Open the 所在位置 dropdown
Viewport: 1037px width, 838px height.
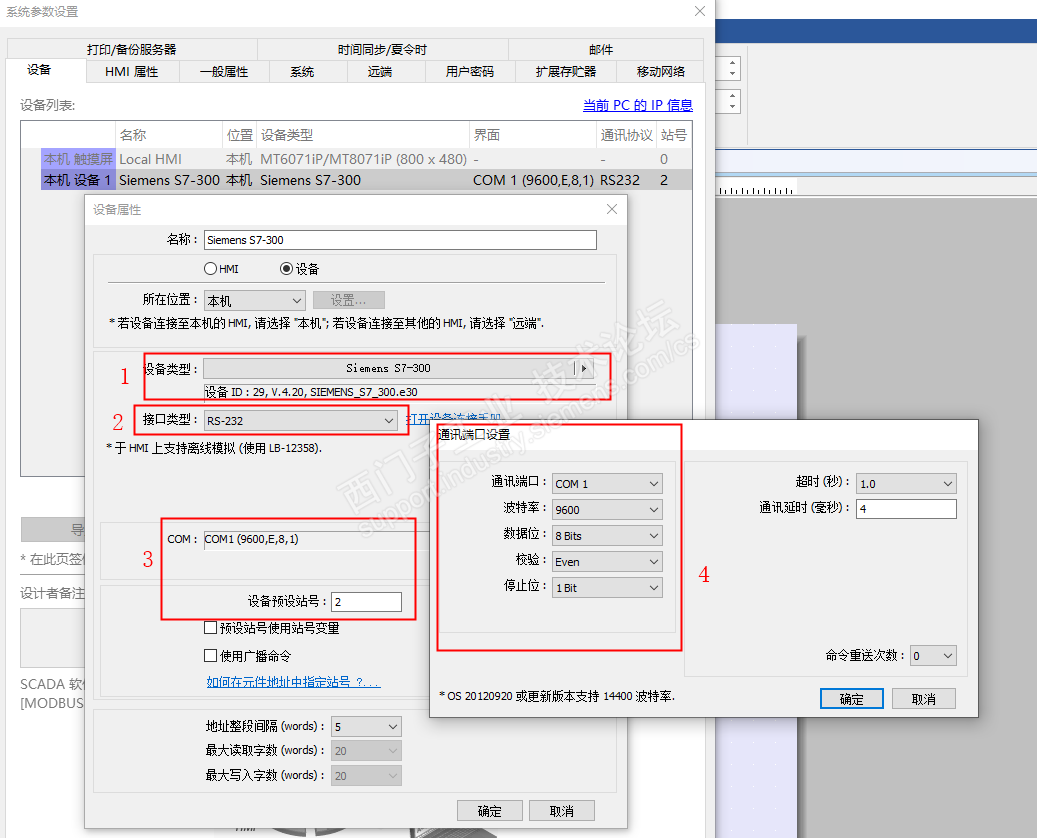tap(255, 301)
